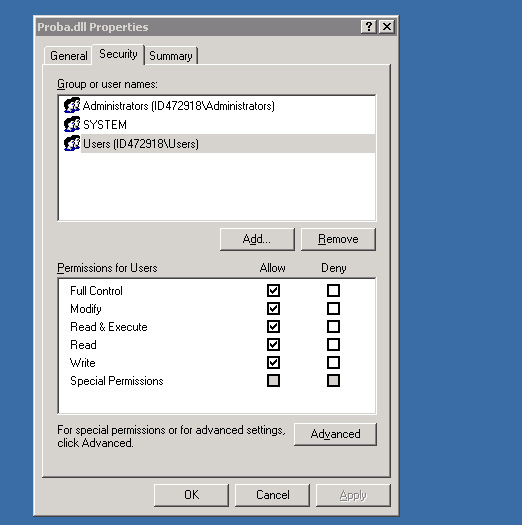Confirm with the OK button

(x=192, y=495)
